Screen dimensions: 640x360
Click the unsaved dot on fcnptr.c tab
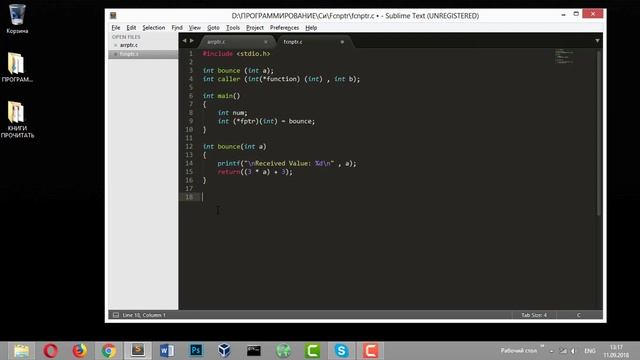tap(342, 42)
